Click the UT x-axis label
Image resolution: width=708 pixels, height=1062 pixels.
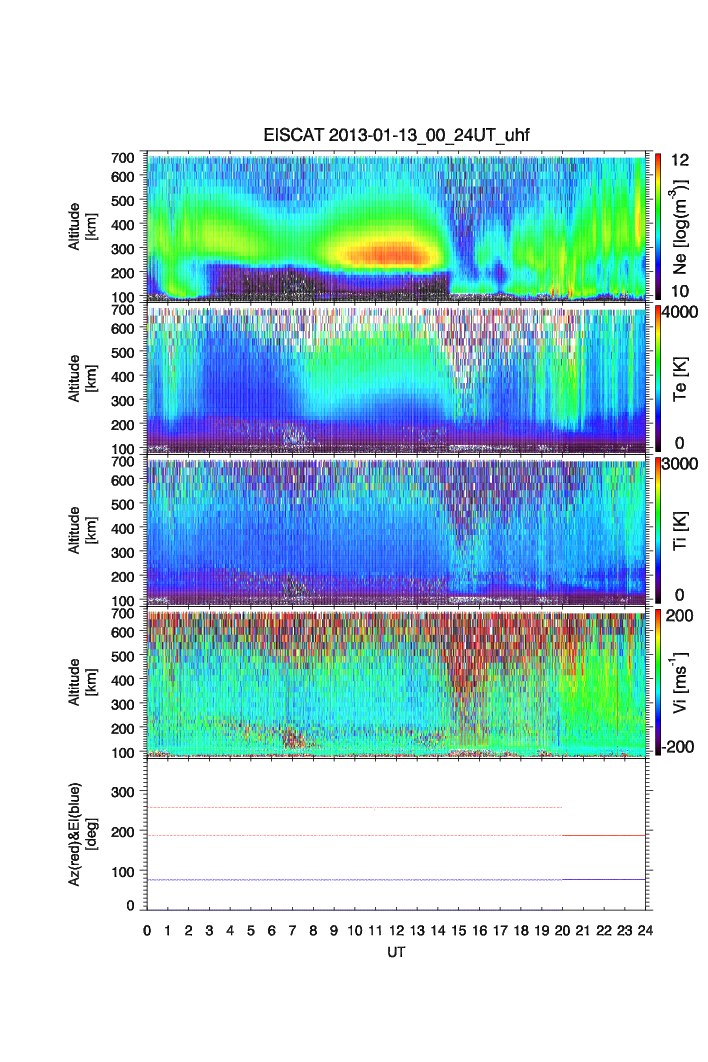[397, 952]
